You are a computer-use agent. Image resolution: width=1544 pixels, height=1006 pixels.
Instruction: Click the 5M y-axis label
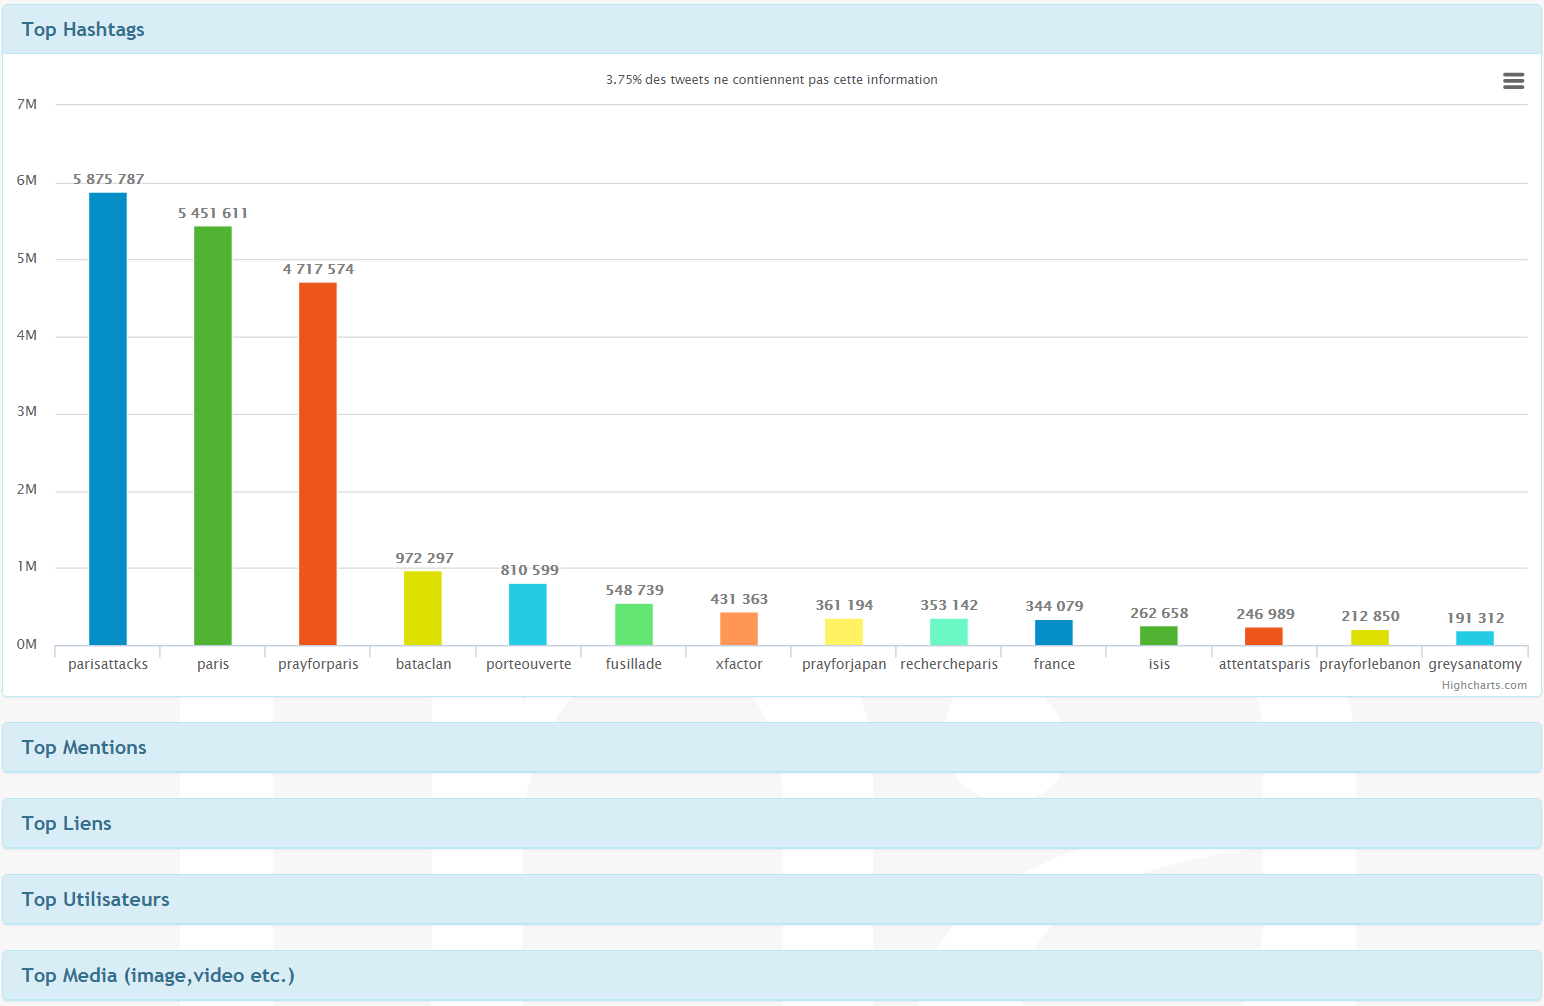(27, 258)
